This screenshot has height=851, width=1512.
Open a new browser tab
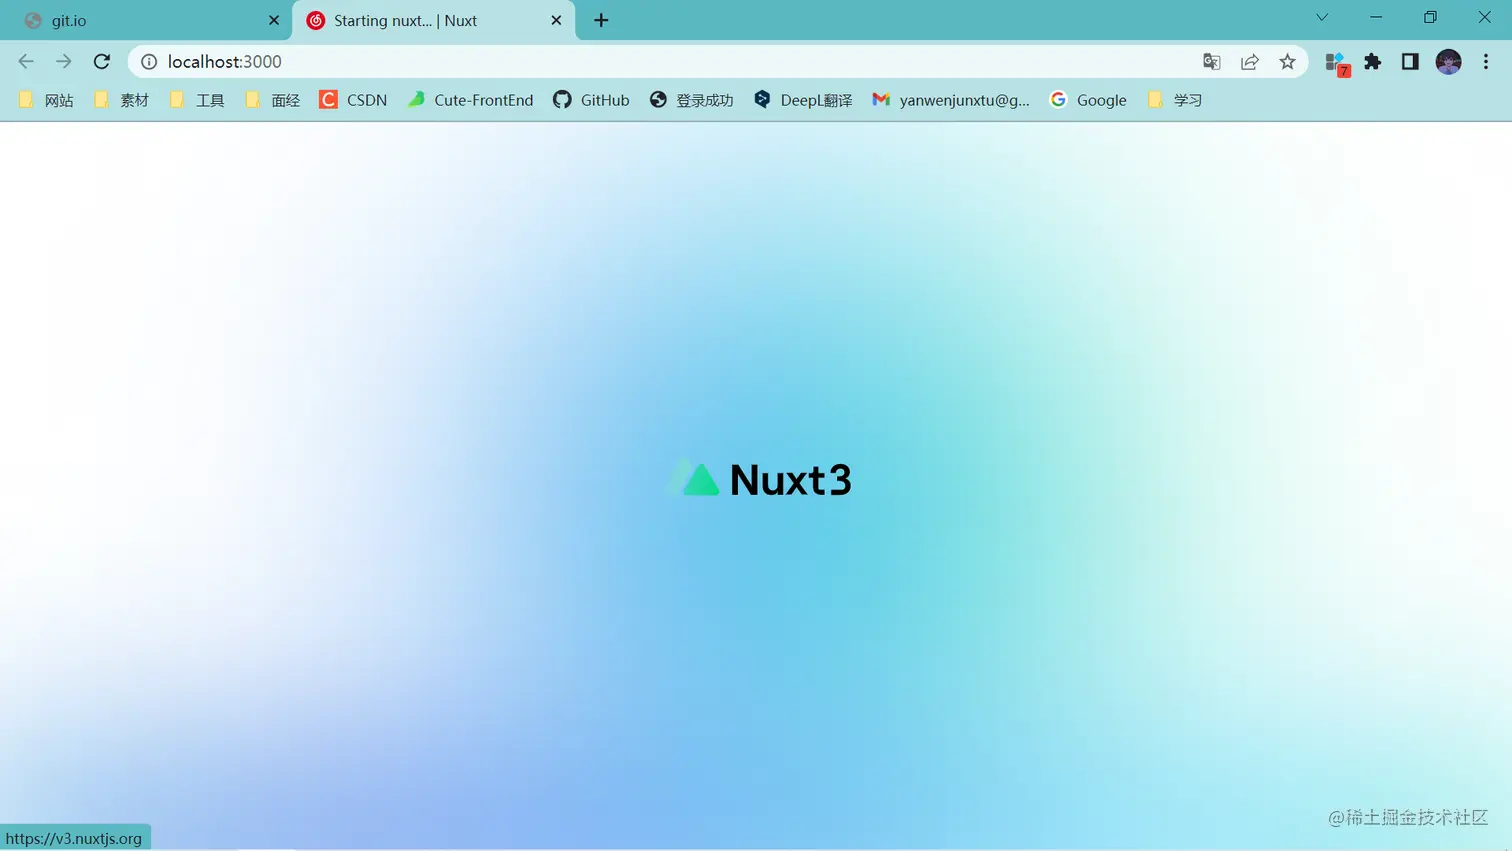tap(601, 20)
